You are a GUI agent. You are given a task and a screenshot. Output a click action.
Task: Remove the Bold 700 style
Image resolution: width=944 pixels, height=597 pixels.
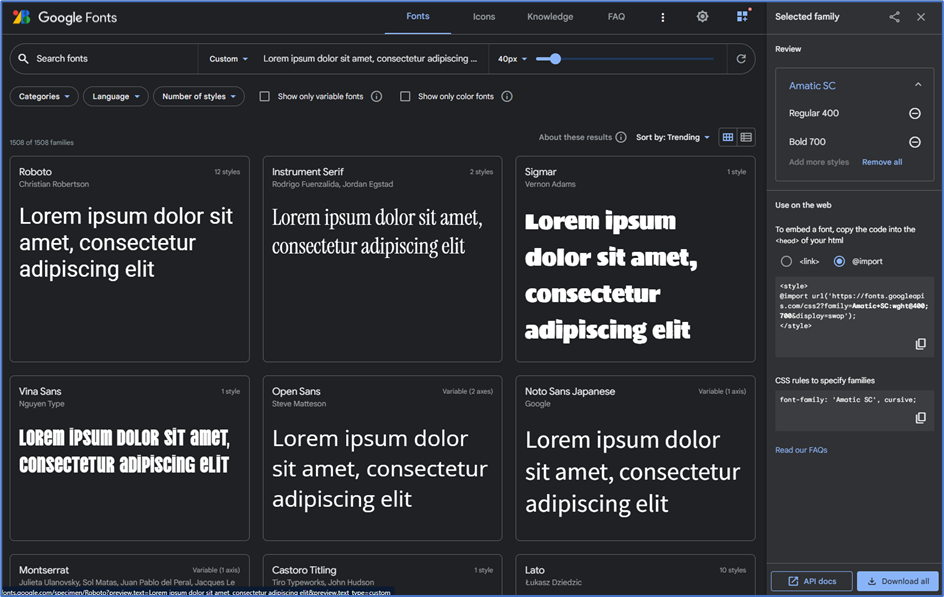(914, 142)
